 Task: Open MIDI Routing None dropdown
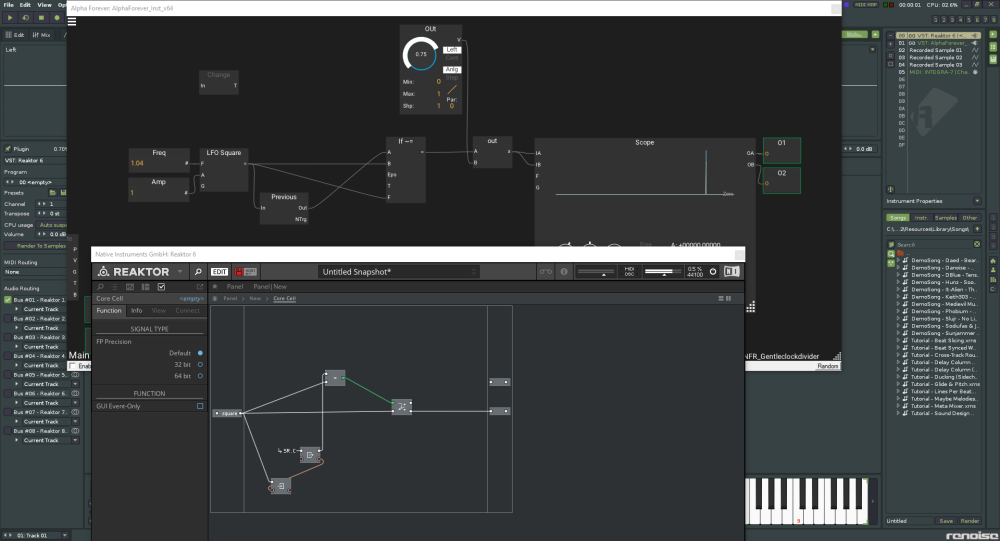point(35,272)
